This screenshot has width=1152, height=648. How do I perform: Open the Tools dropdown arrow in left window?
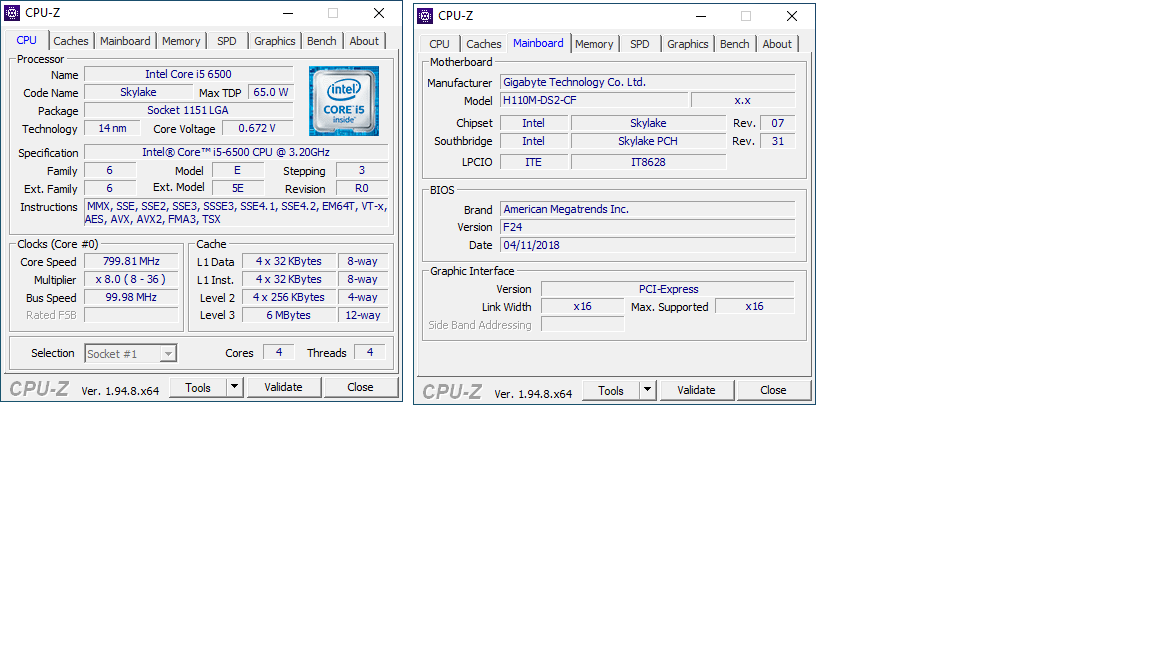[234, 387]
